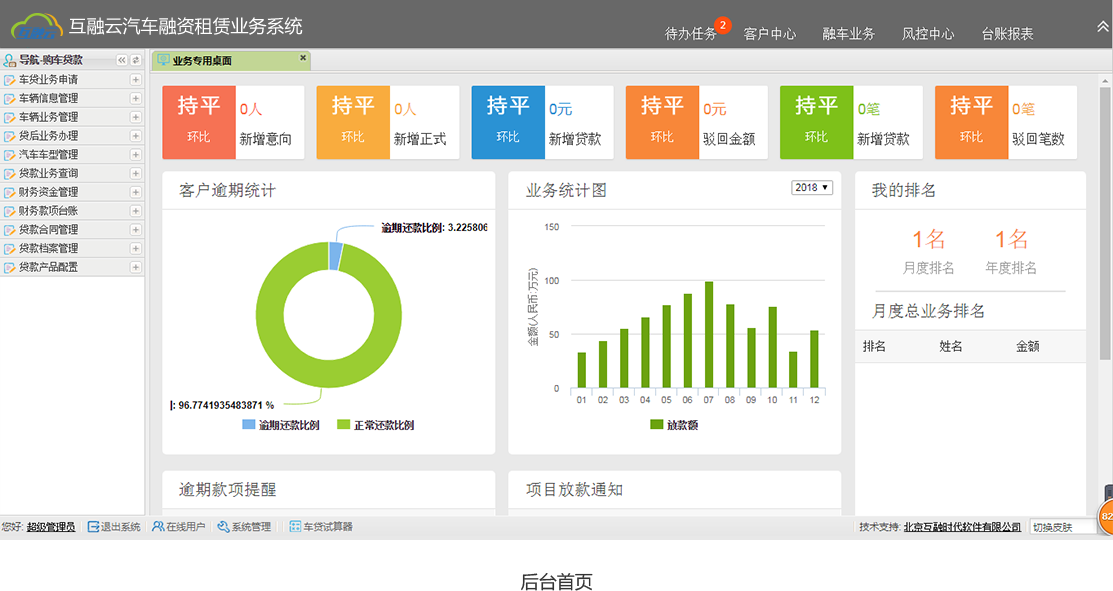Expand the 财务资金管理 plus button
The width and height of the screenshot is (1113, 591).
(x=135, y=192)
